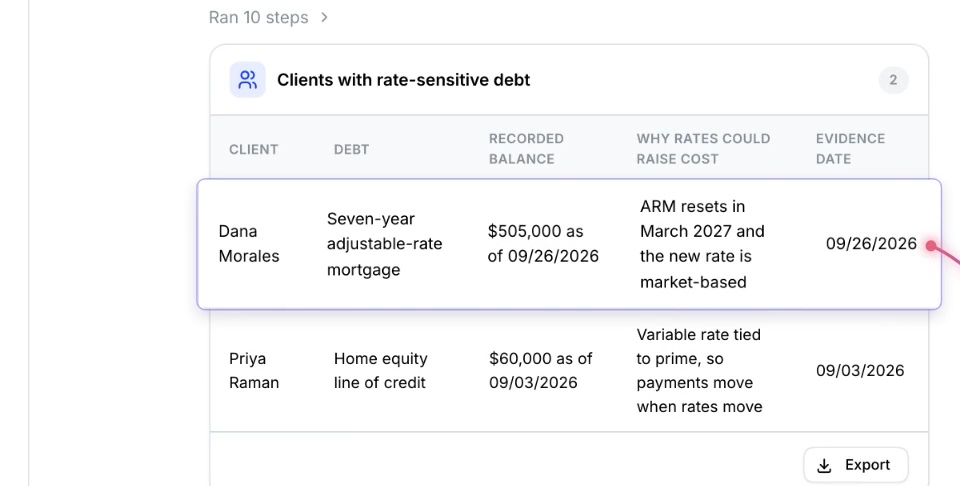Select the Seven-year adjustable-rate mortgage cell

[384, 244]
